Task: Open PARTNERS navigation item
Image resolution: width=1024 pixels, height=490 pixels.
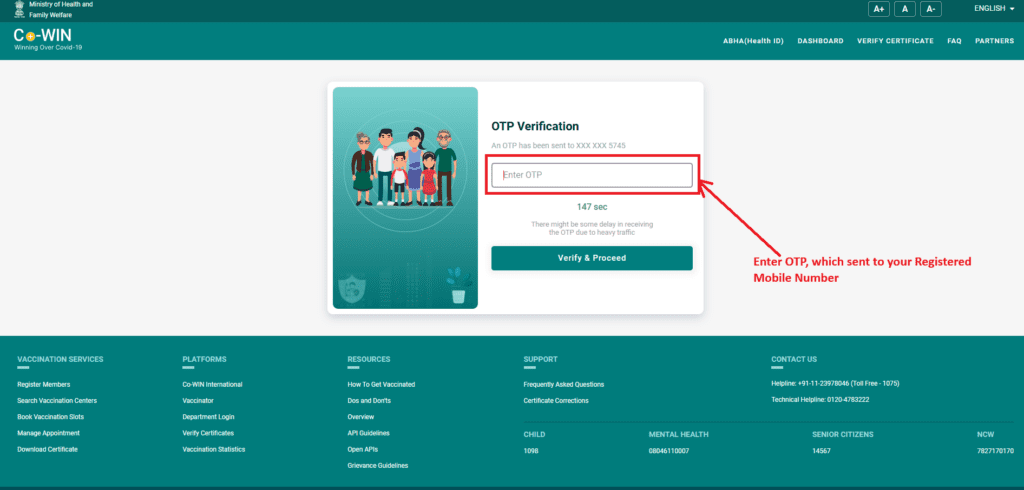Action: [995, 41]
